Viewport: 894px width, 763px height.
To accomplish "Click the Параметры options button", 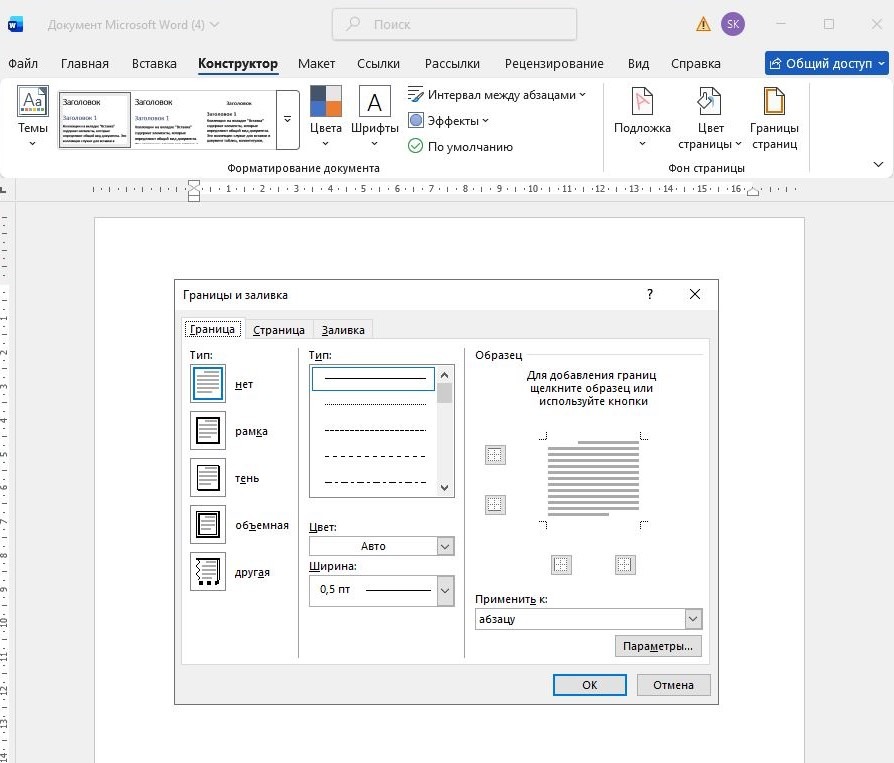I will coord(658,646).
